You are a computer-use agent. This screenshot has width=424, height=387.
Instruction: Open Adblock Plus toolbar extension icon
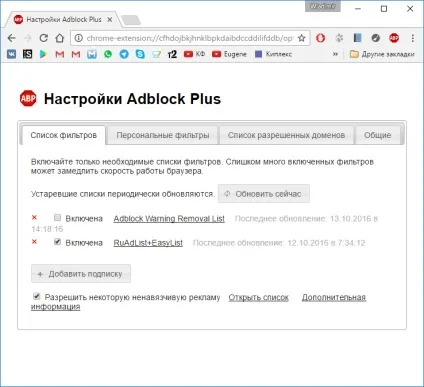click(394, 38)
